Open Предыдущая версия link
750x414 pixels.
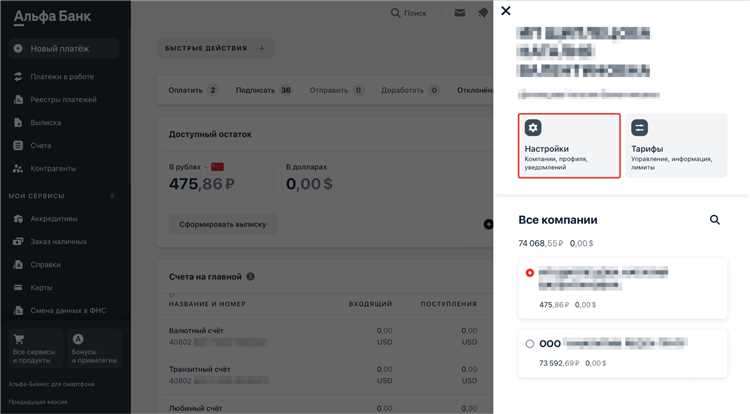(x=38, y=402)
